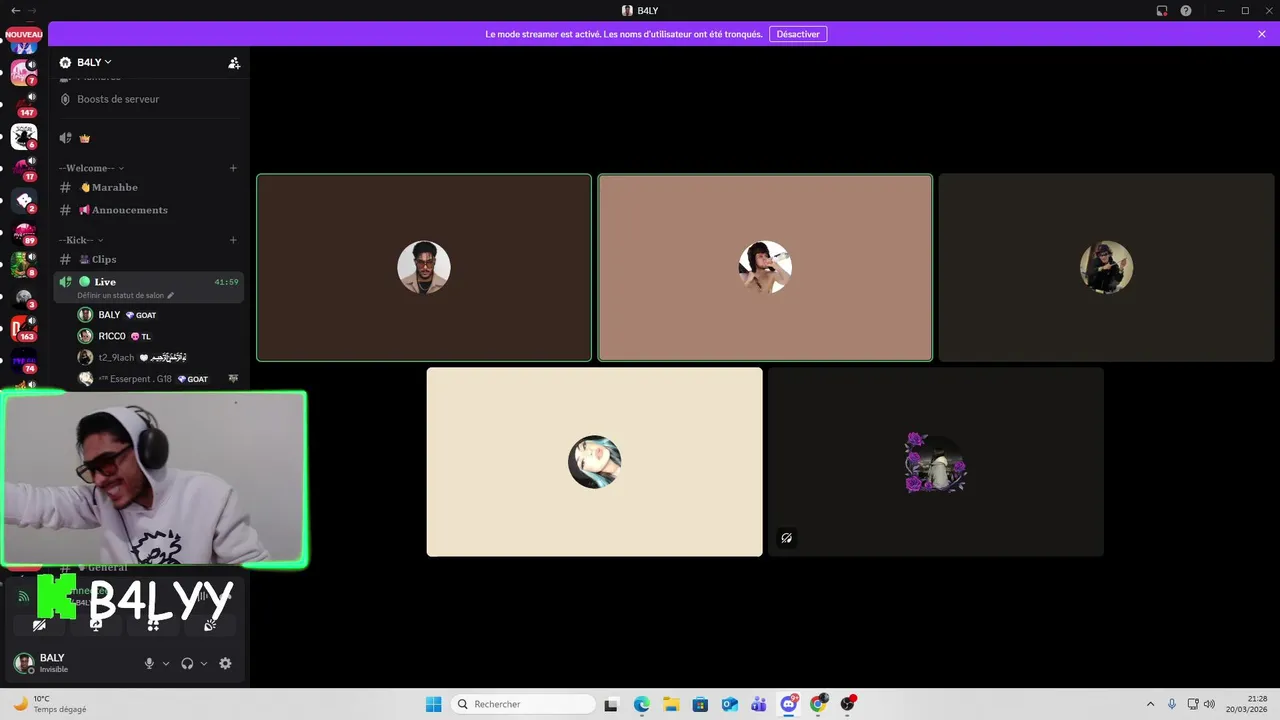The width and height of the screenshot is (1280, 720).
Task: Toggle headphones deafen
Action: (x=187, y=663)
